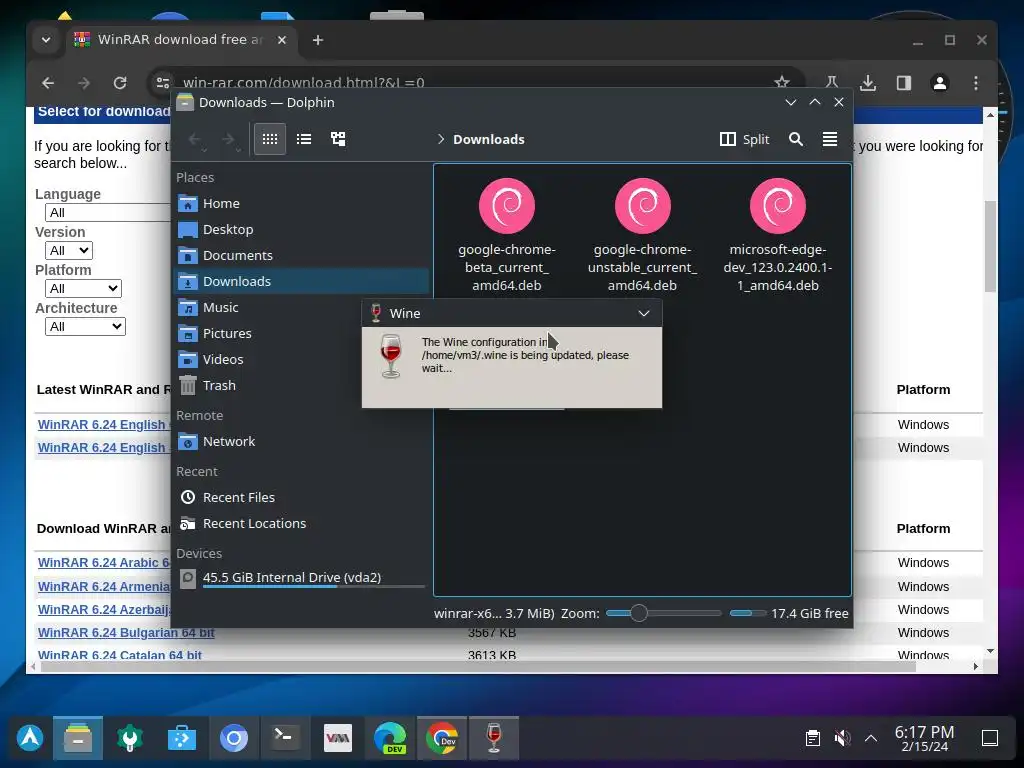The image size is (1024, 768).
Task: Select Downloads in Places panel
Action: coord(301,281)
